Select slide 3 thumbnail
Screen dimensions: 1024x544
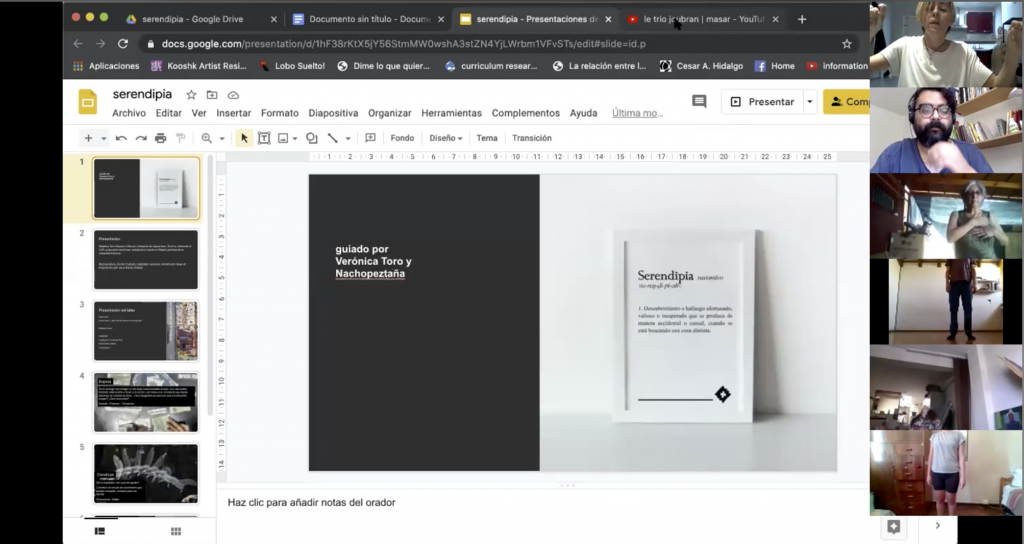click(x=146, y=330)
